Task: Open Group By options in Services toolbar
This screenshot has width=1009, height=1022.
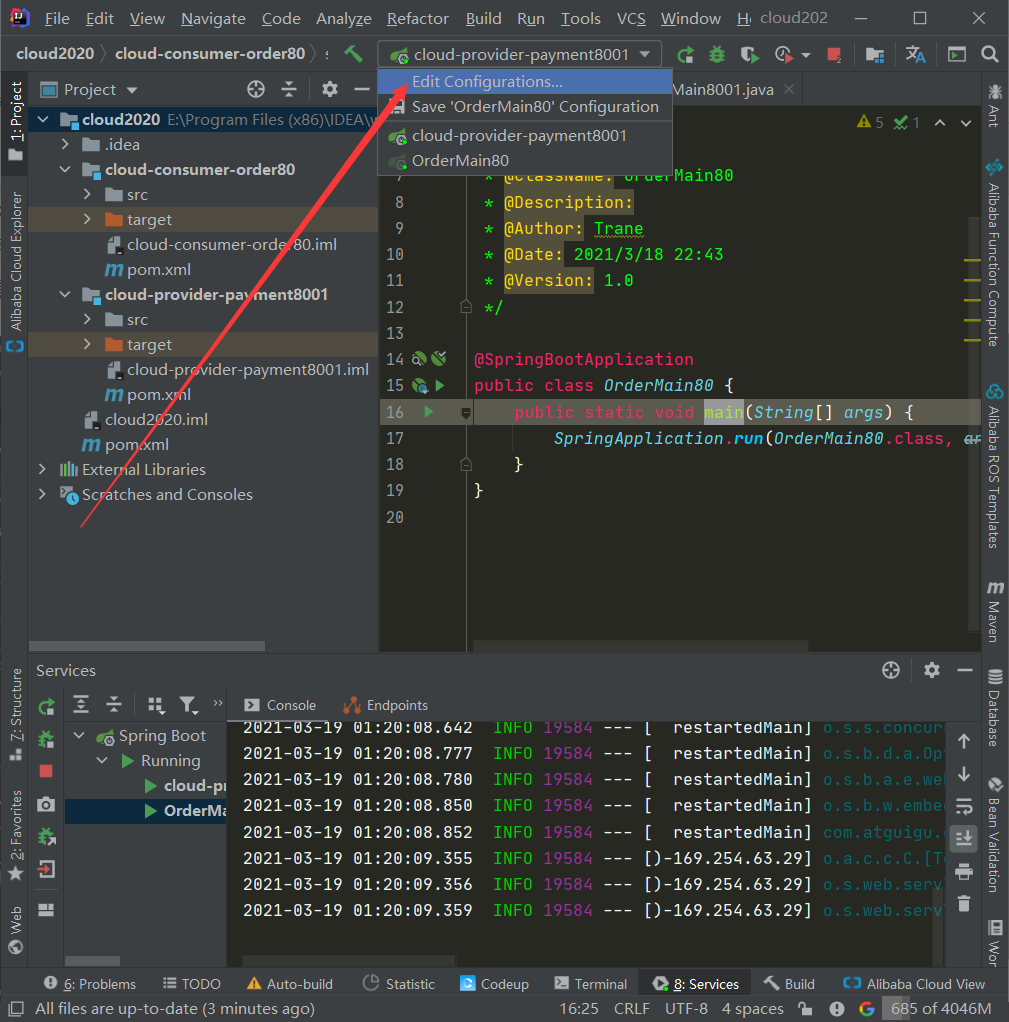Action: 156,705
